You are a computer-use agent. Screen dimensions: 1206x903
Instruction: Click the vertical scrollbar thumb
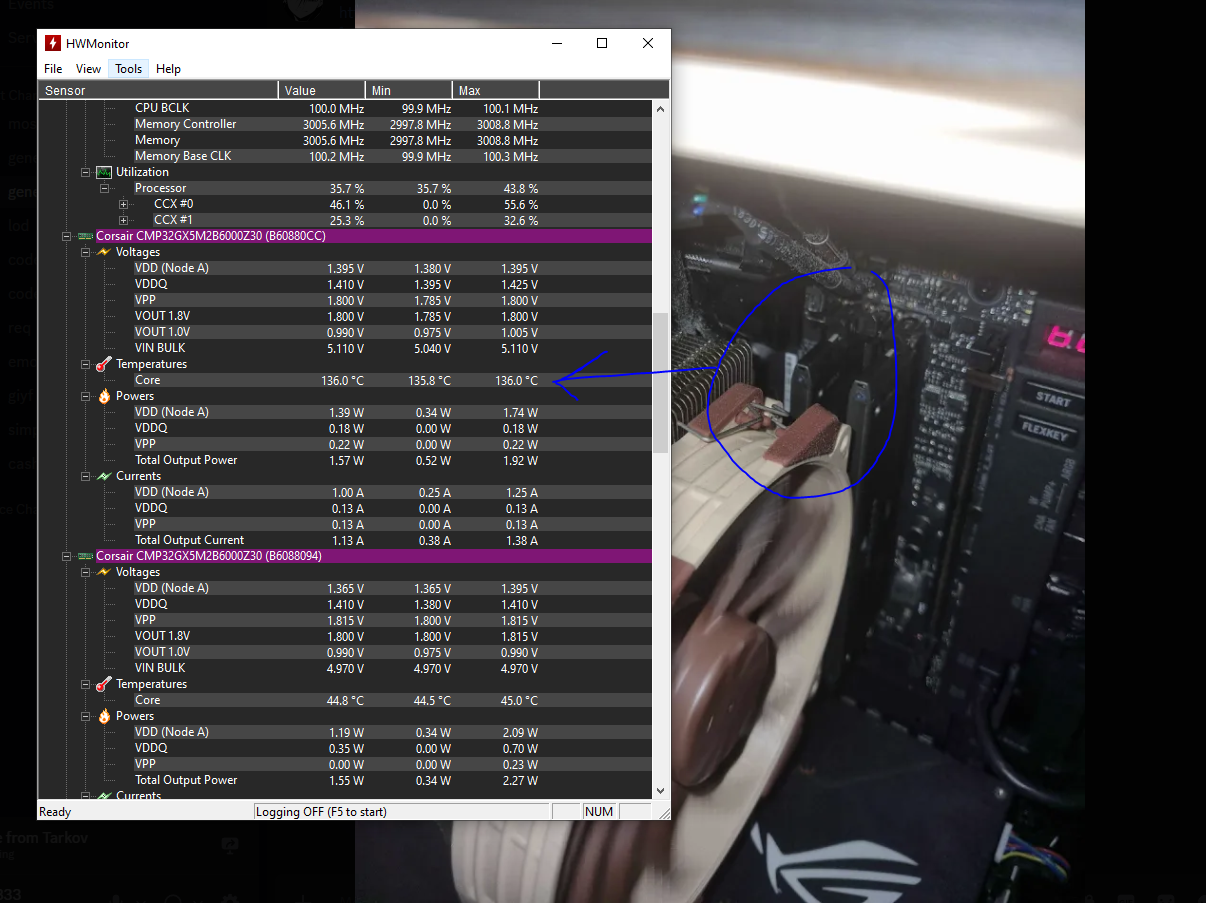660,383
